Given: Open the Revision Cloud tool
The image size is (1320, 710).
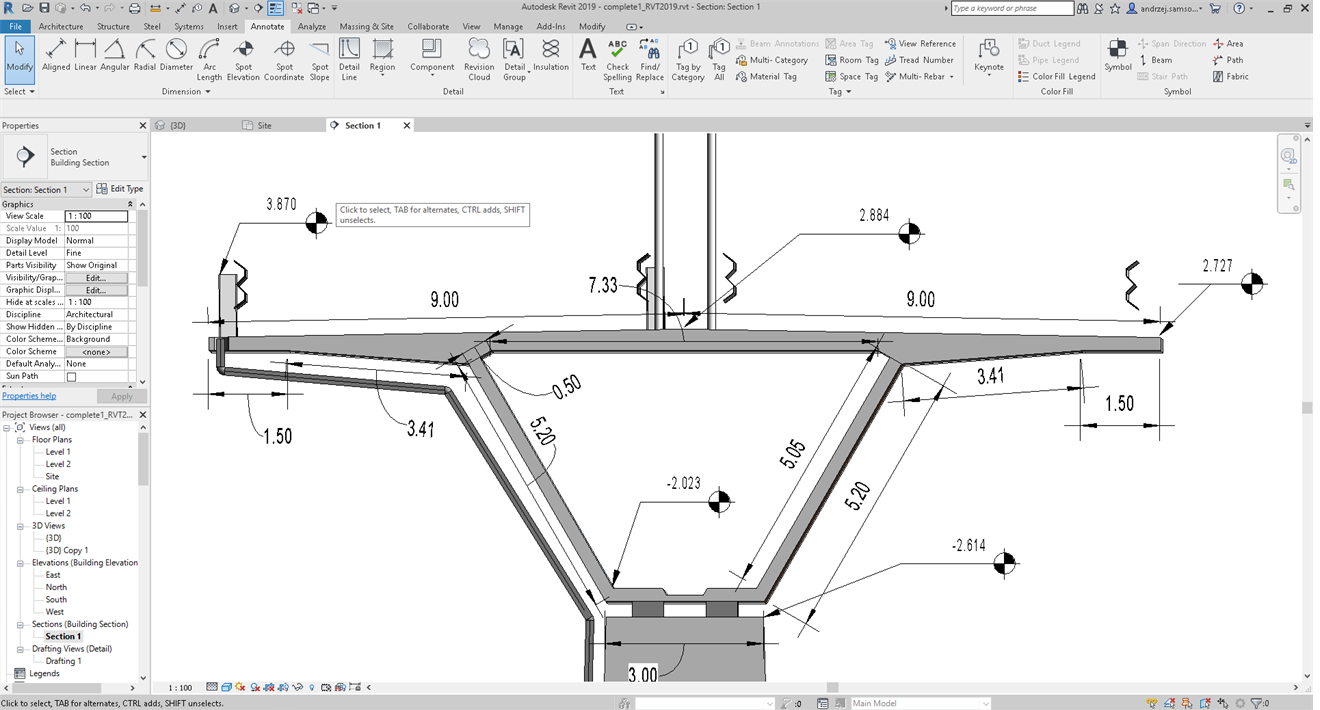Looking at the screenshot, I should tap(479, 57).
